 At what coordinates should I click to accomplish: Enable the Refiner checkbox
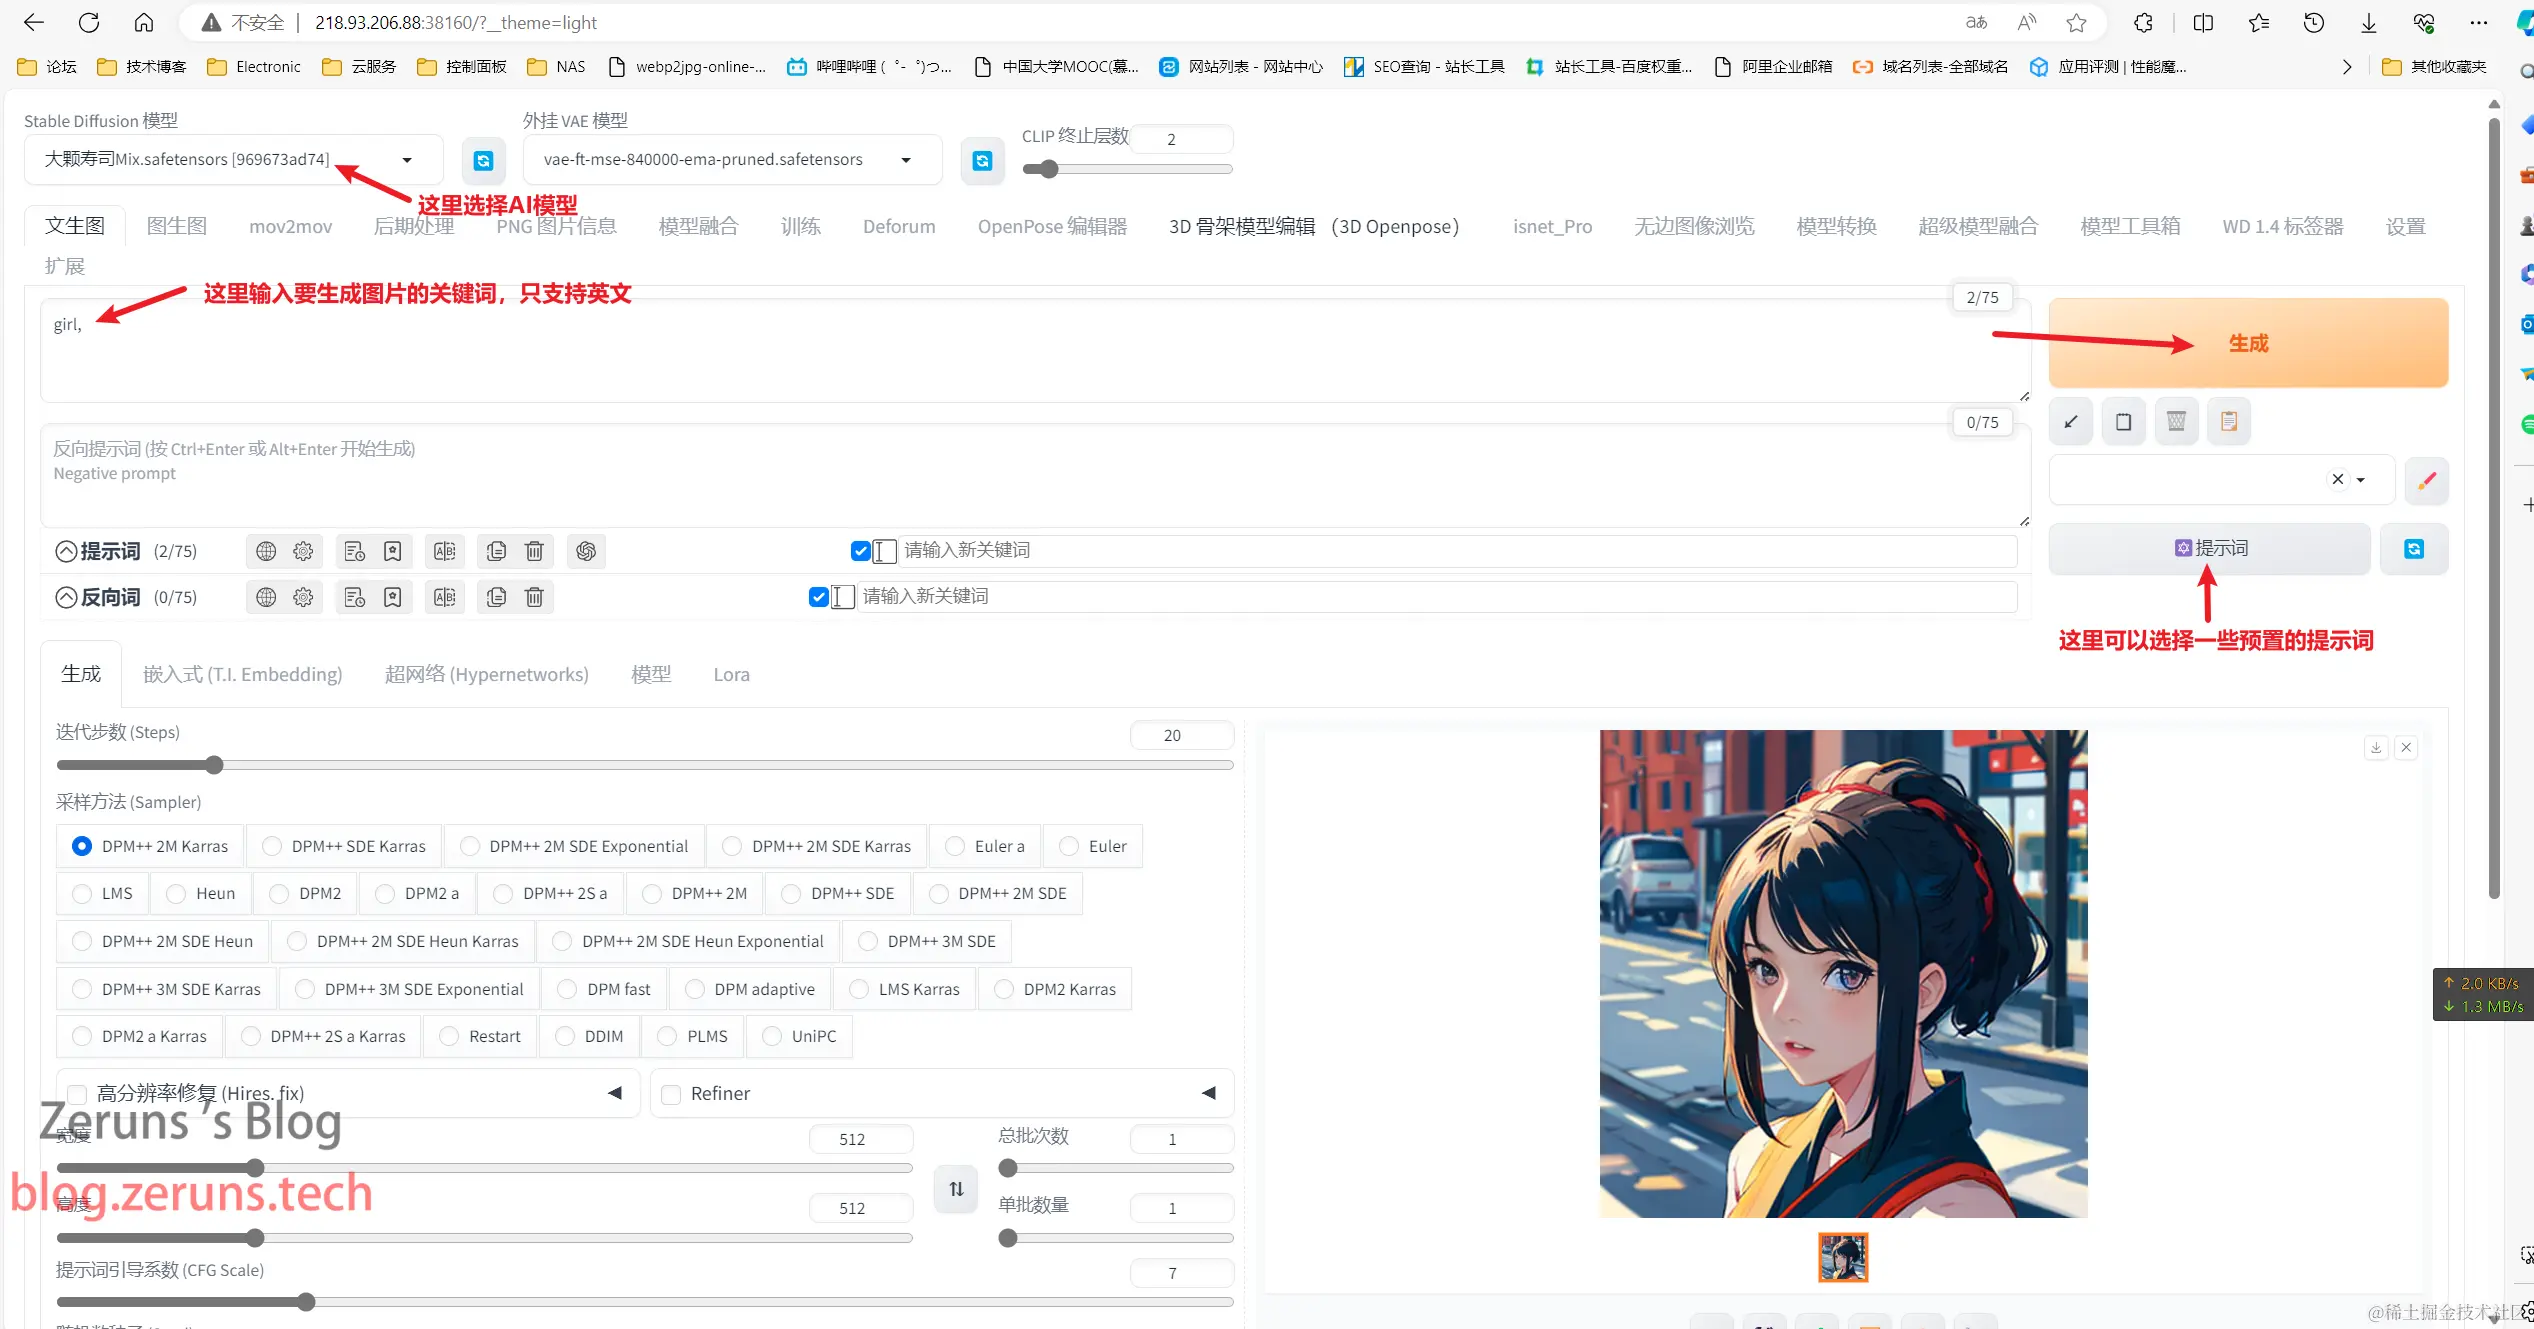tap(672, 1094)
